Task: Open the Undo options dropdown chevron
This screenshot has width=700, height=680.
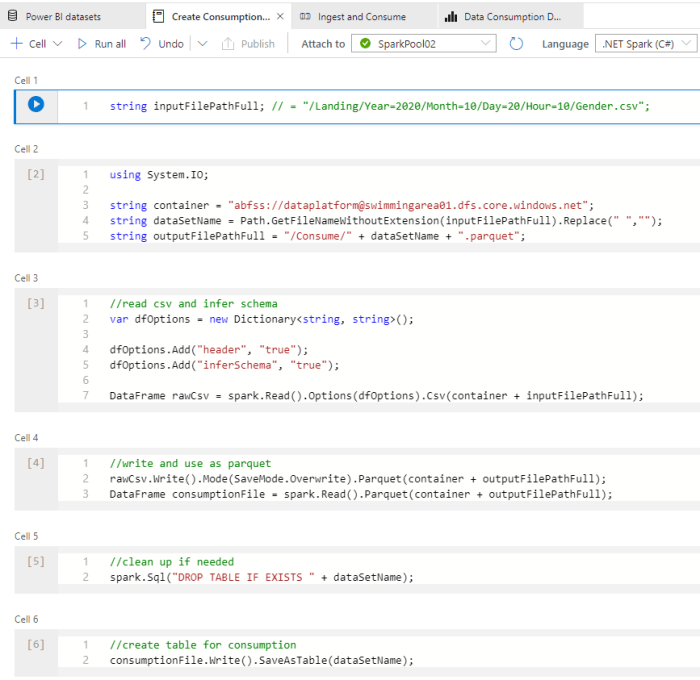Action: click(x=203, y=44)
